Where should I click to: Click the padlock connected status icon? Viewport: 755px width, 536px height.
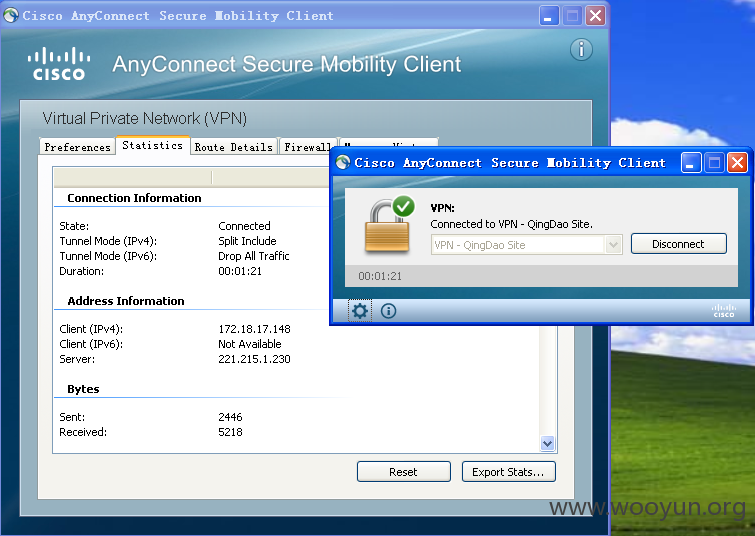(389, 224)
